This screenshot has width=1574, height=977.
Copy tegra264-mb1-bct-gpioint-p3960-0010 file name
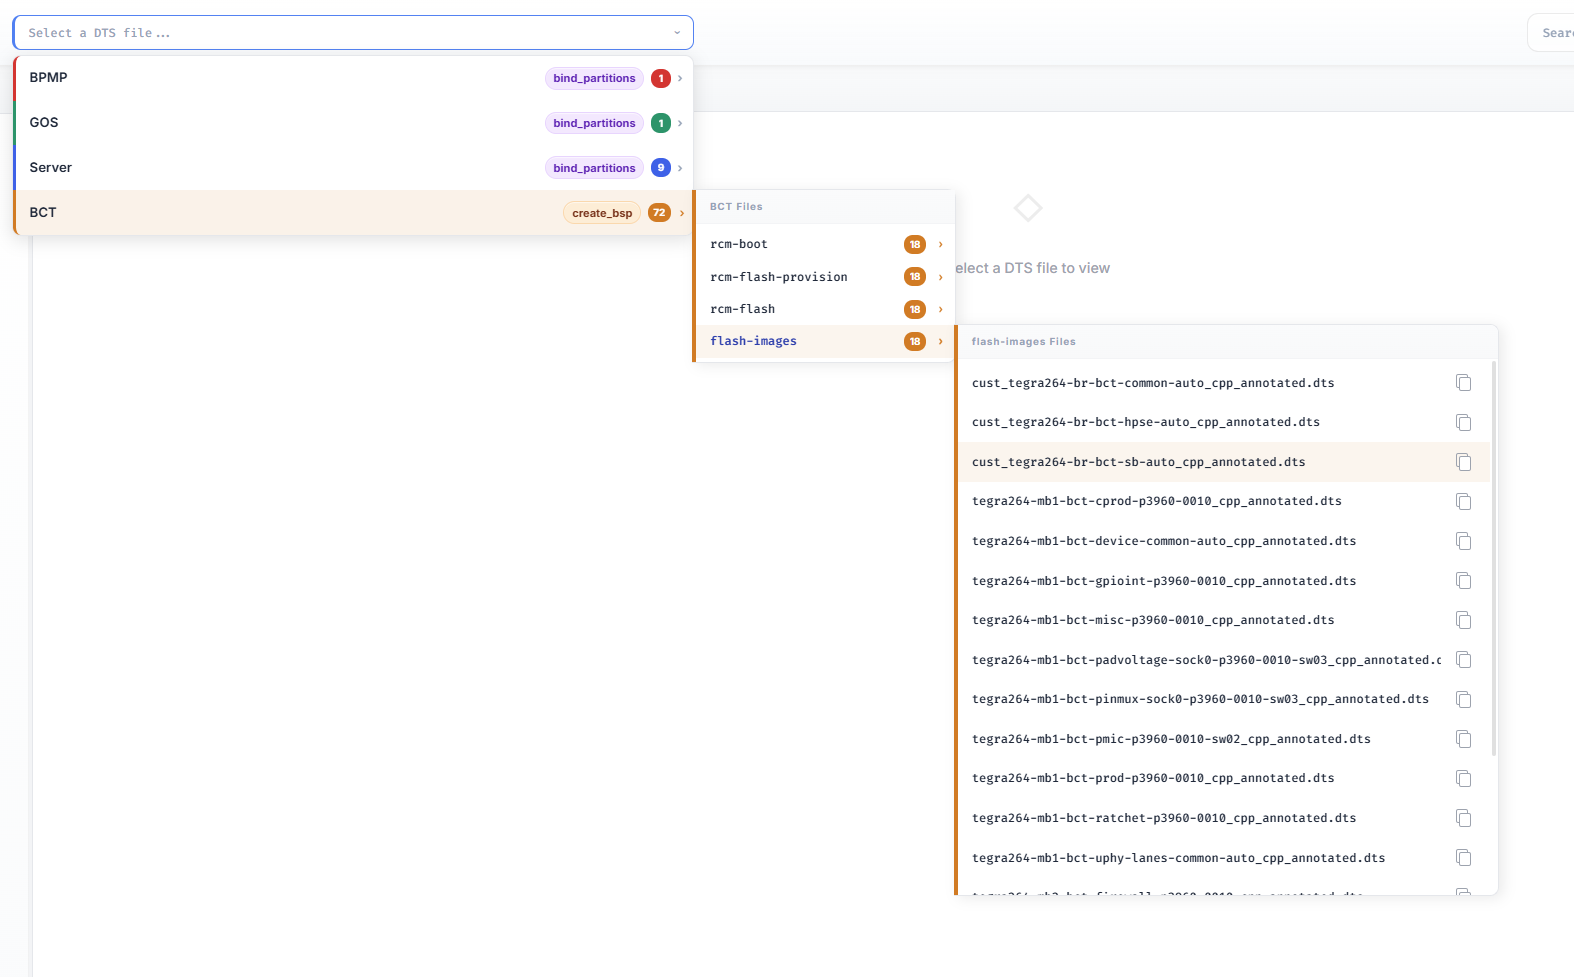point(1463,581)
